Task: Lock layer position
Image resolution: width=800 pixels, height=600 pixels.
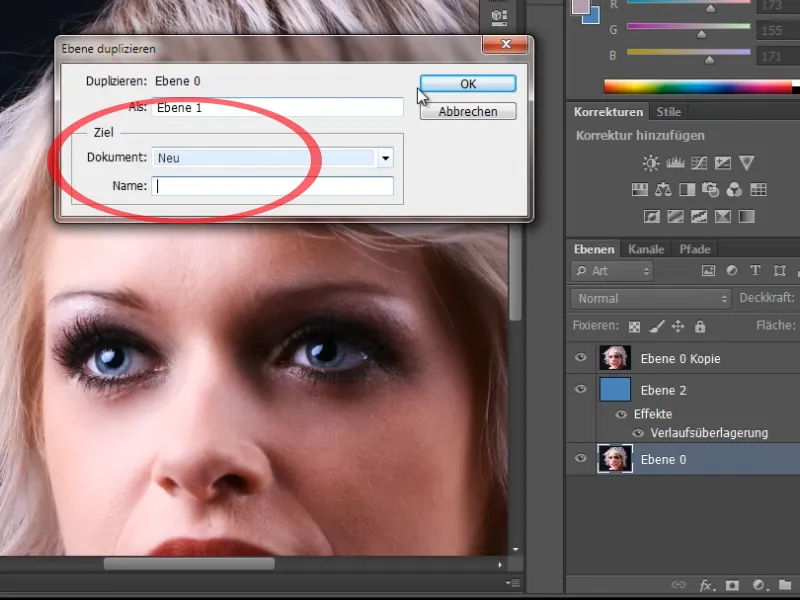Action: (678, 327)
